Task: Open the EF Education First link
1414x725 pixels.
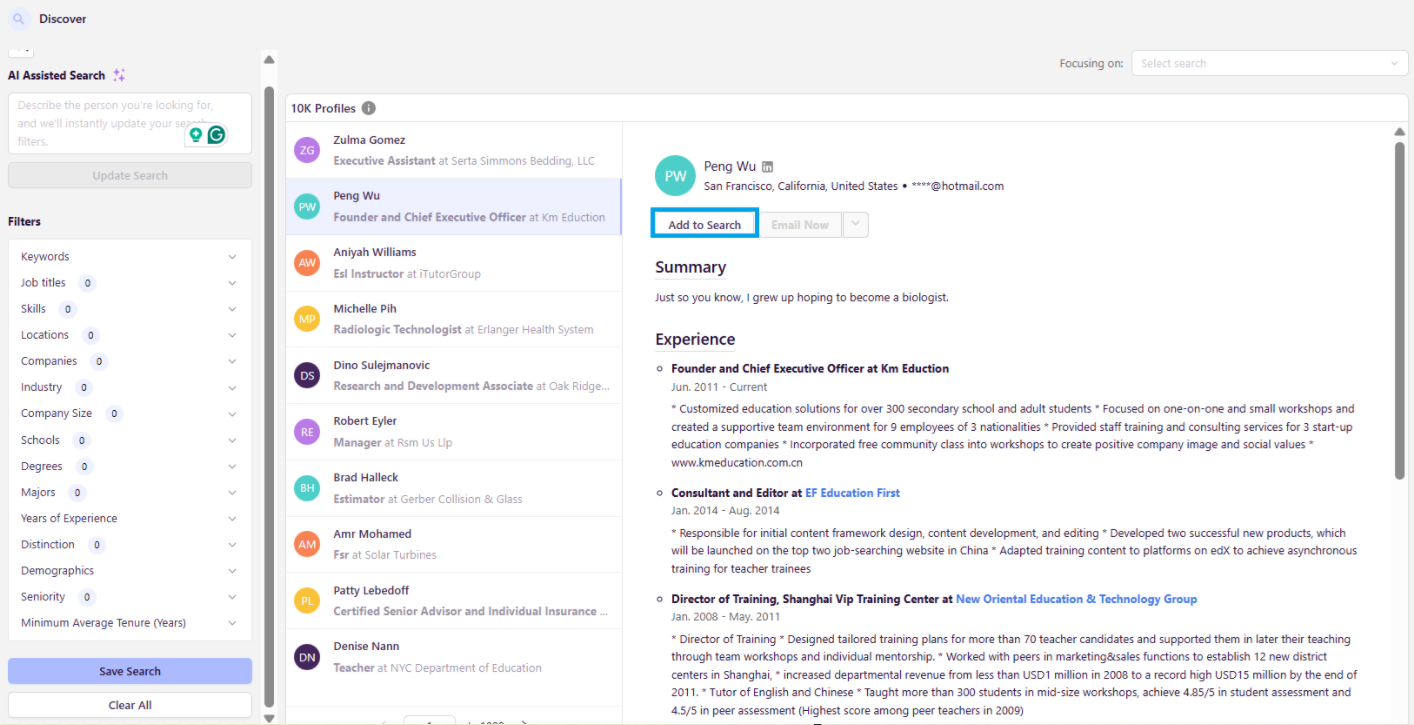Action: [852, 493]
